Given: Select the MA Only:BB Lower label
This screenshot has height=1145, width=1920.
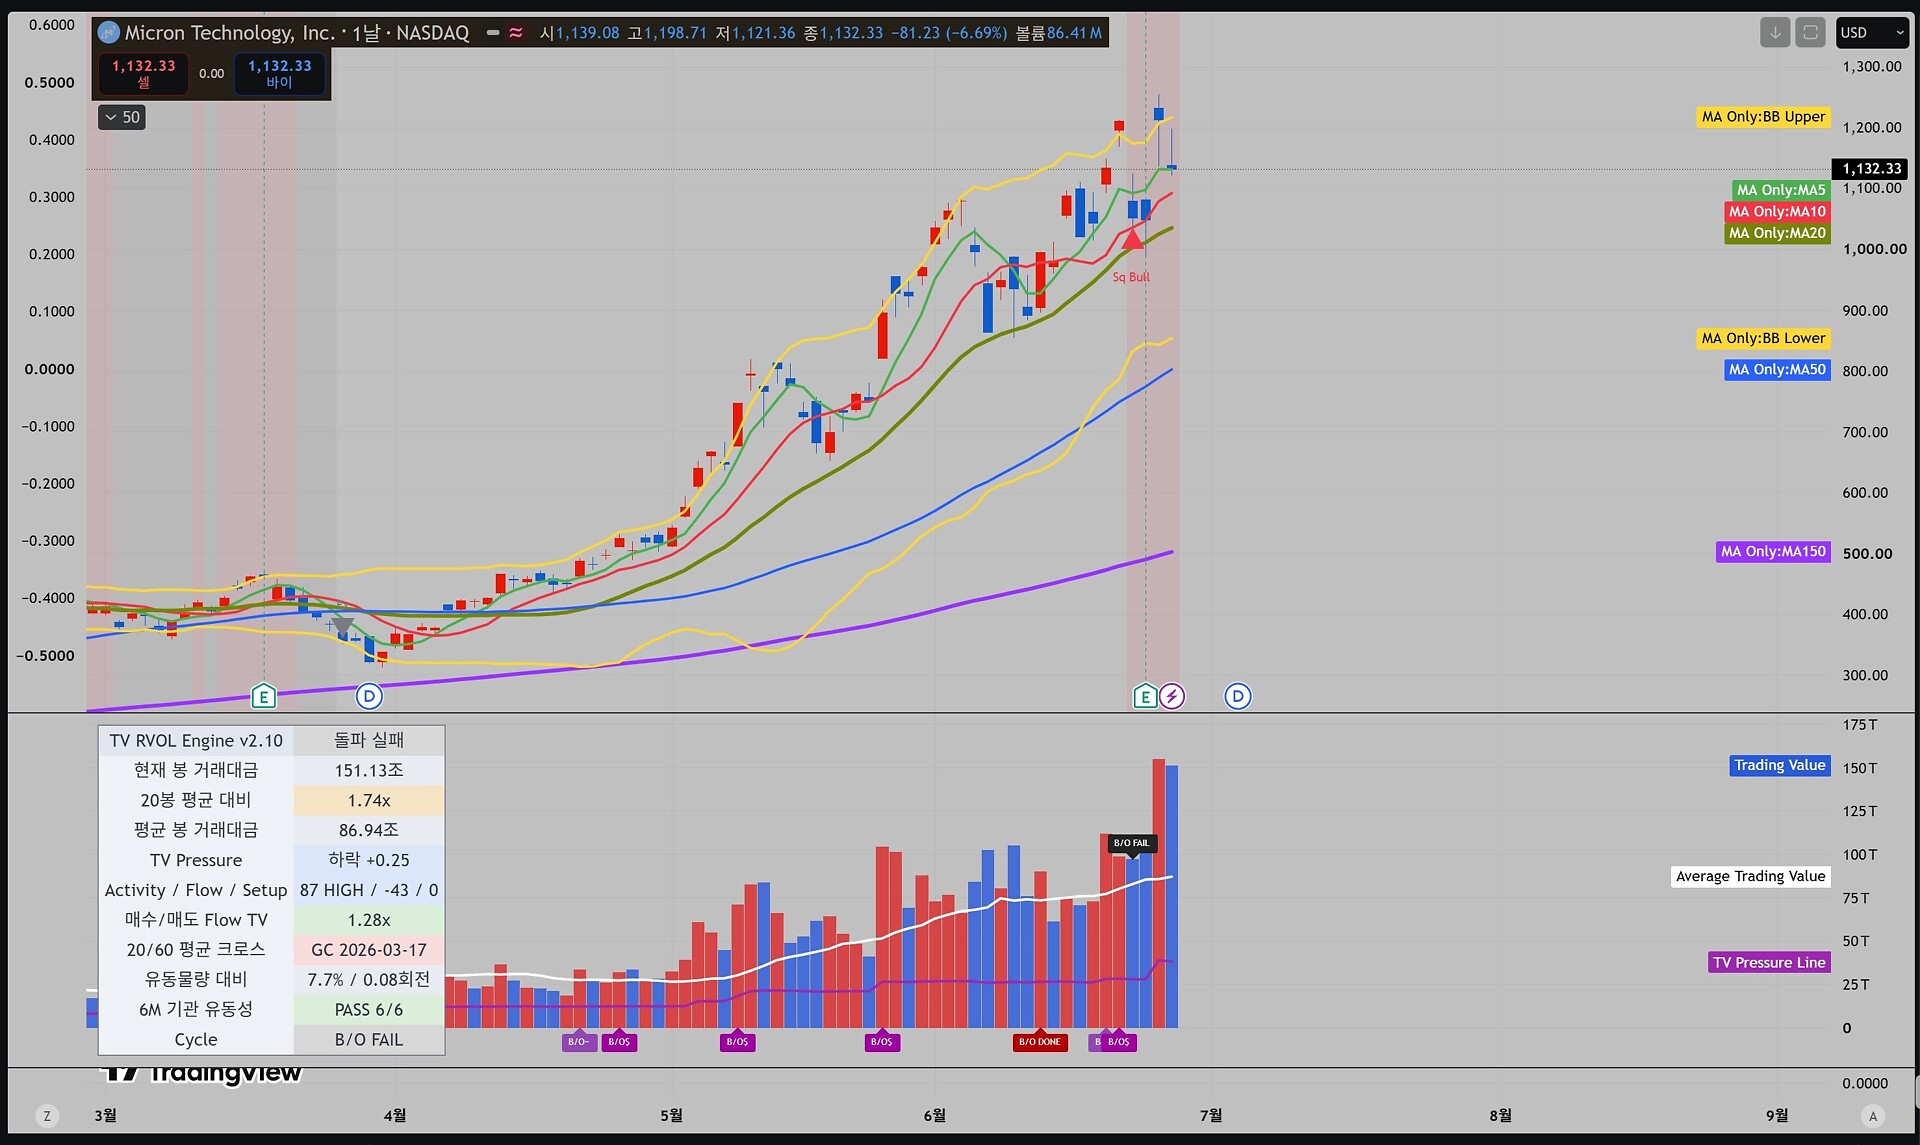Looking at the screenshot, I should coord(1764,339).
